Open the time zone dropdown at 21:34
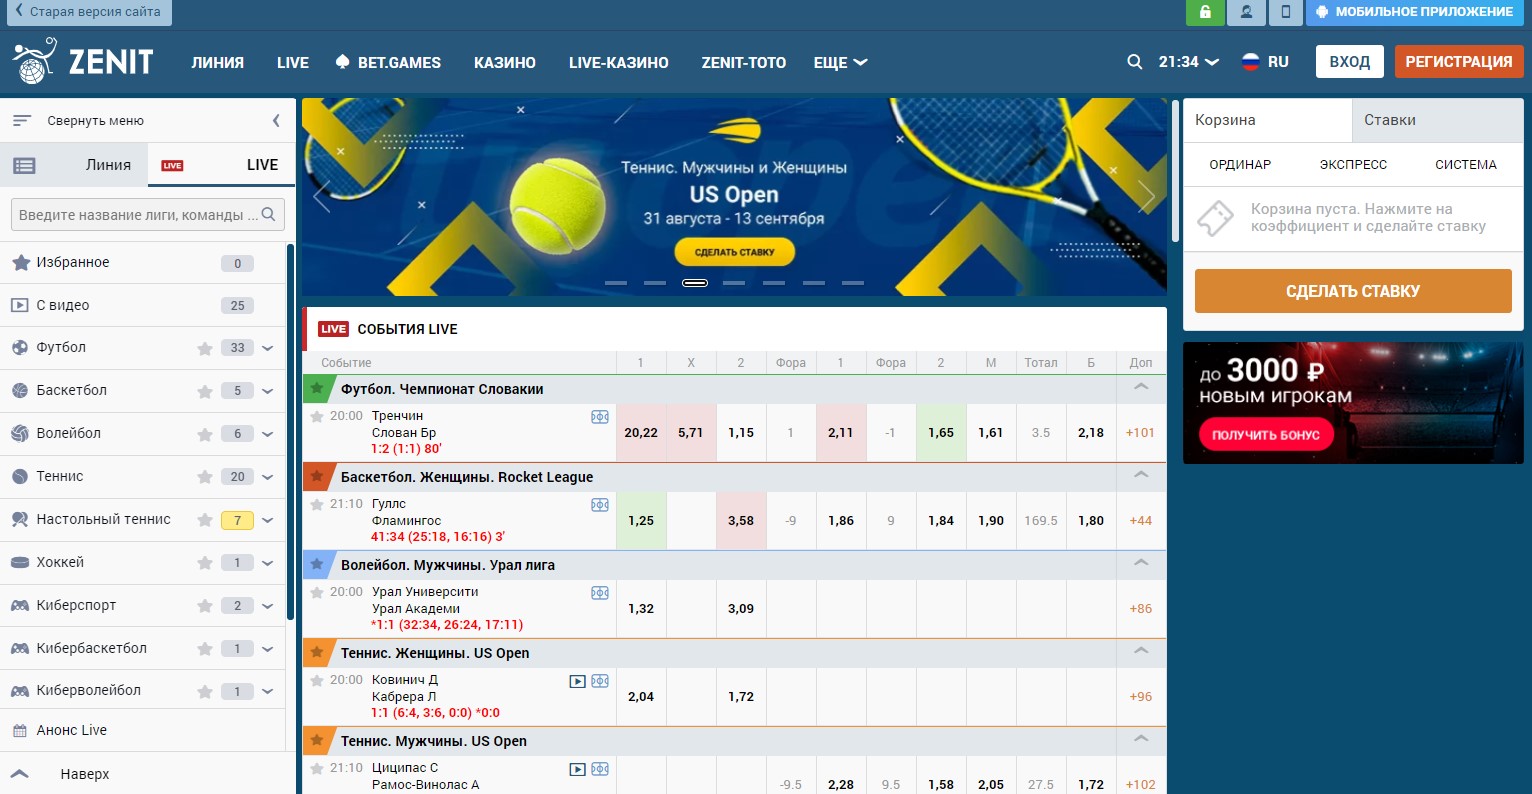 coord(1188,62)
